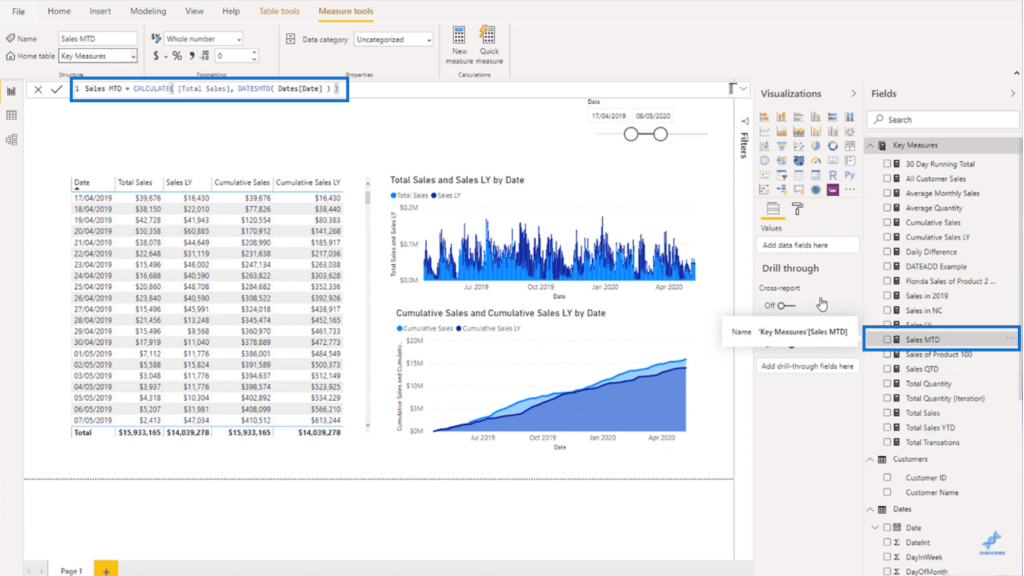The image size is (1024, 576).
Task: Switch to Model view in left sidebar
Action: tap(11, 140)
